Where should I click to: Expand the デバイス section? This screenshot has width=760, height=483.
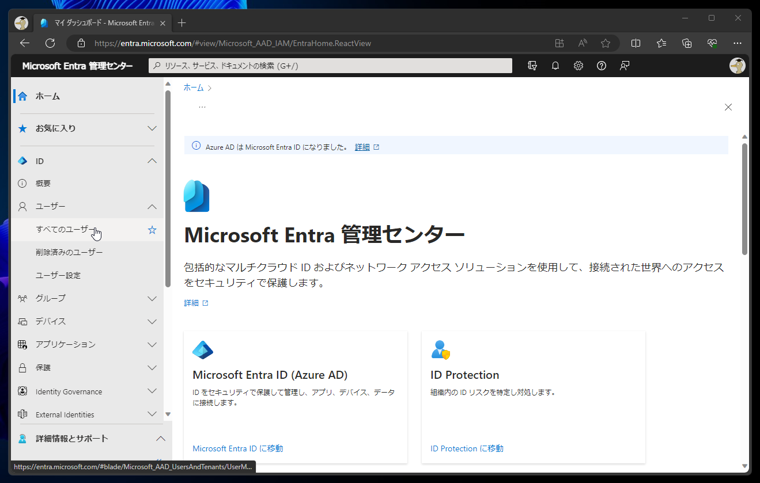coord(152,321)
